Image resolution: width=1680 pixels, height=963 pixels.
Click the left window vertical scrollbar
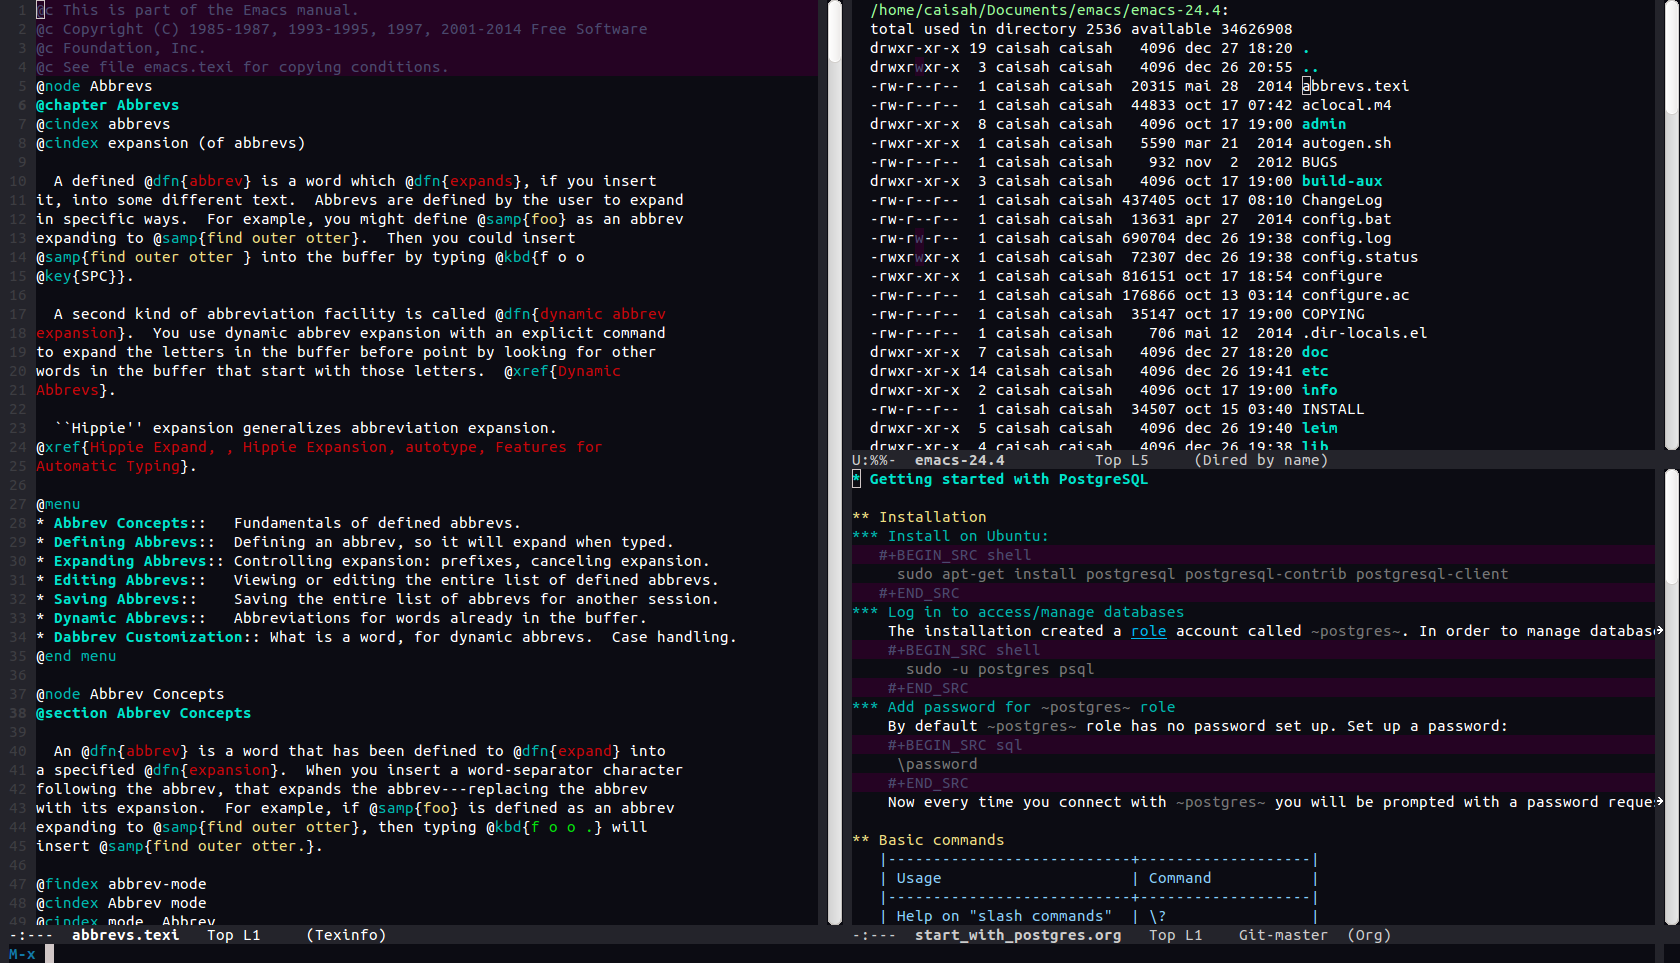(836, 463)
